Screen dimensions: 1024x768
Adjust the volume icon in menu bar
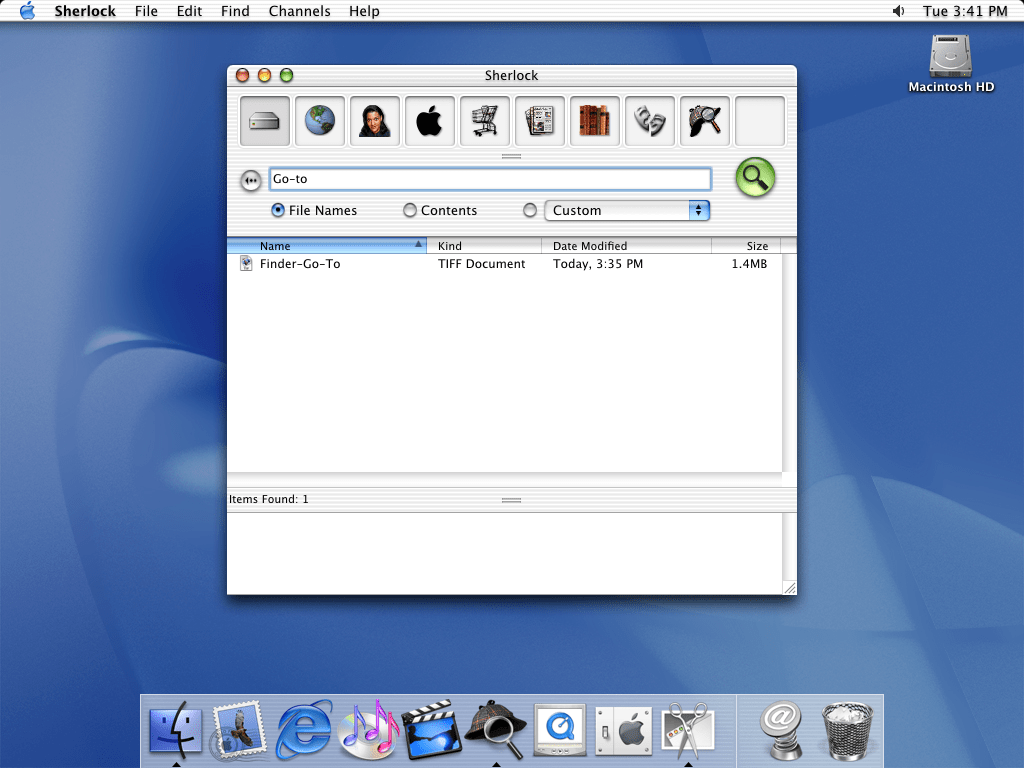tap(898, 11)
